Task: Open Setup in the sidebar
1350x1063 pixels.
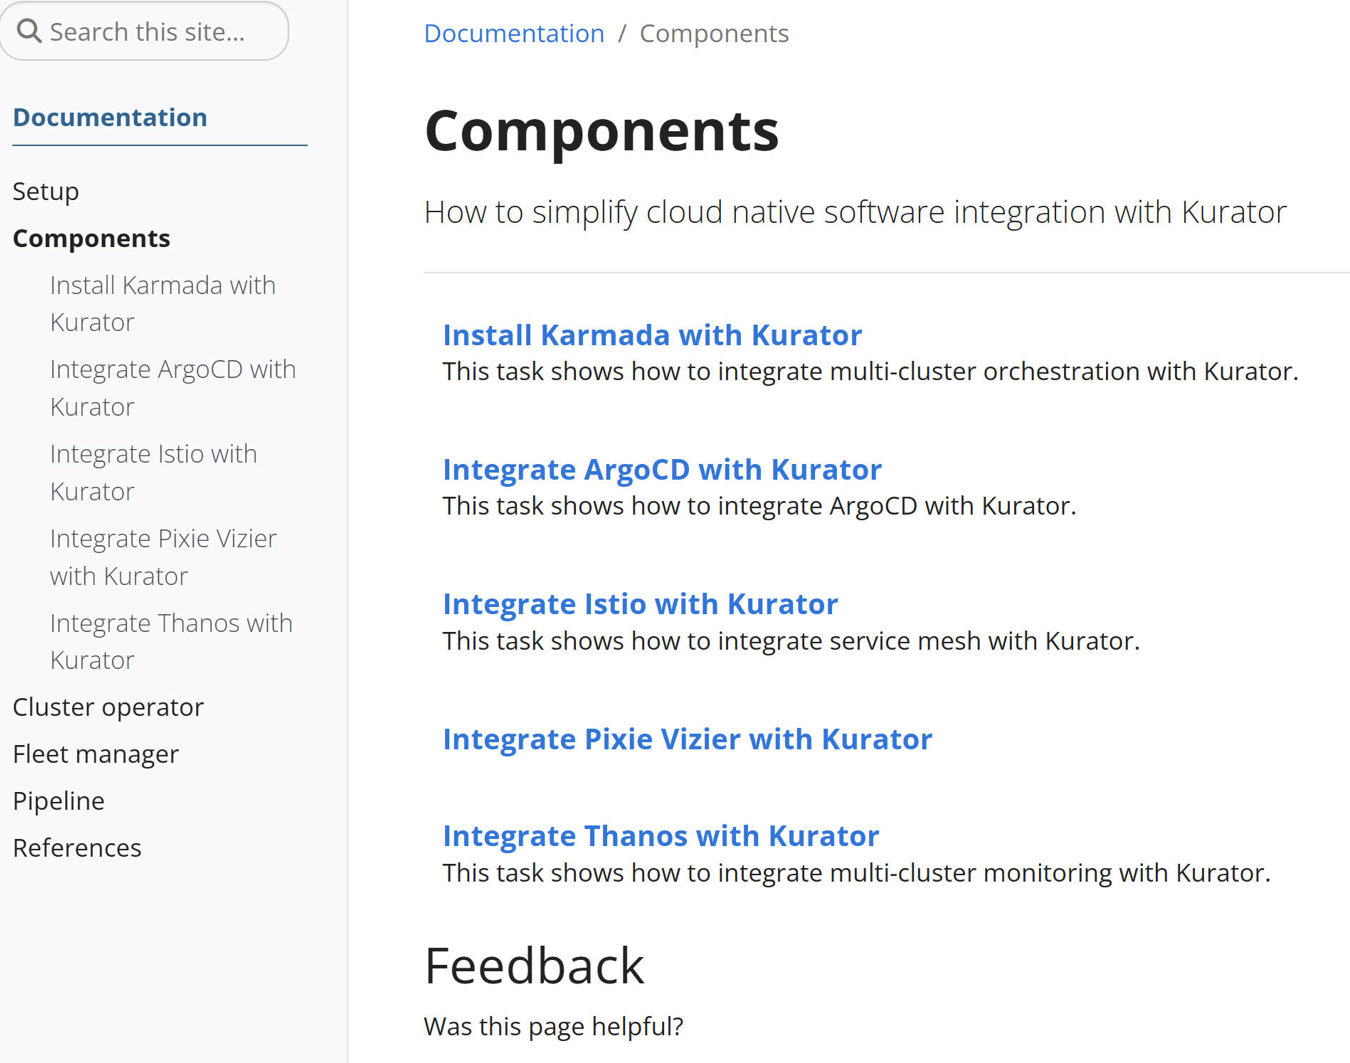Action: click(46, 191)
